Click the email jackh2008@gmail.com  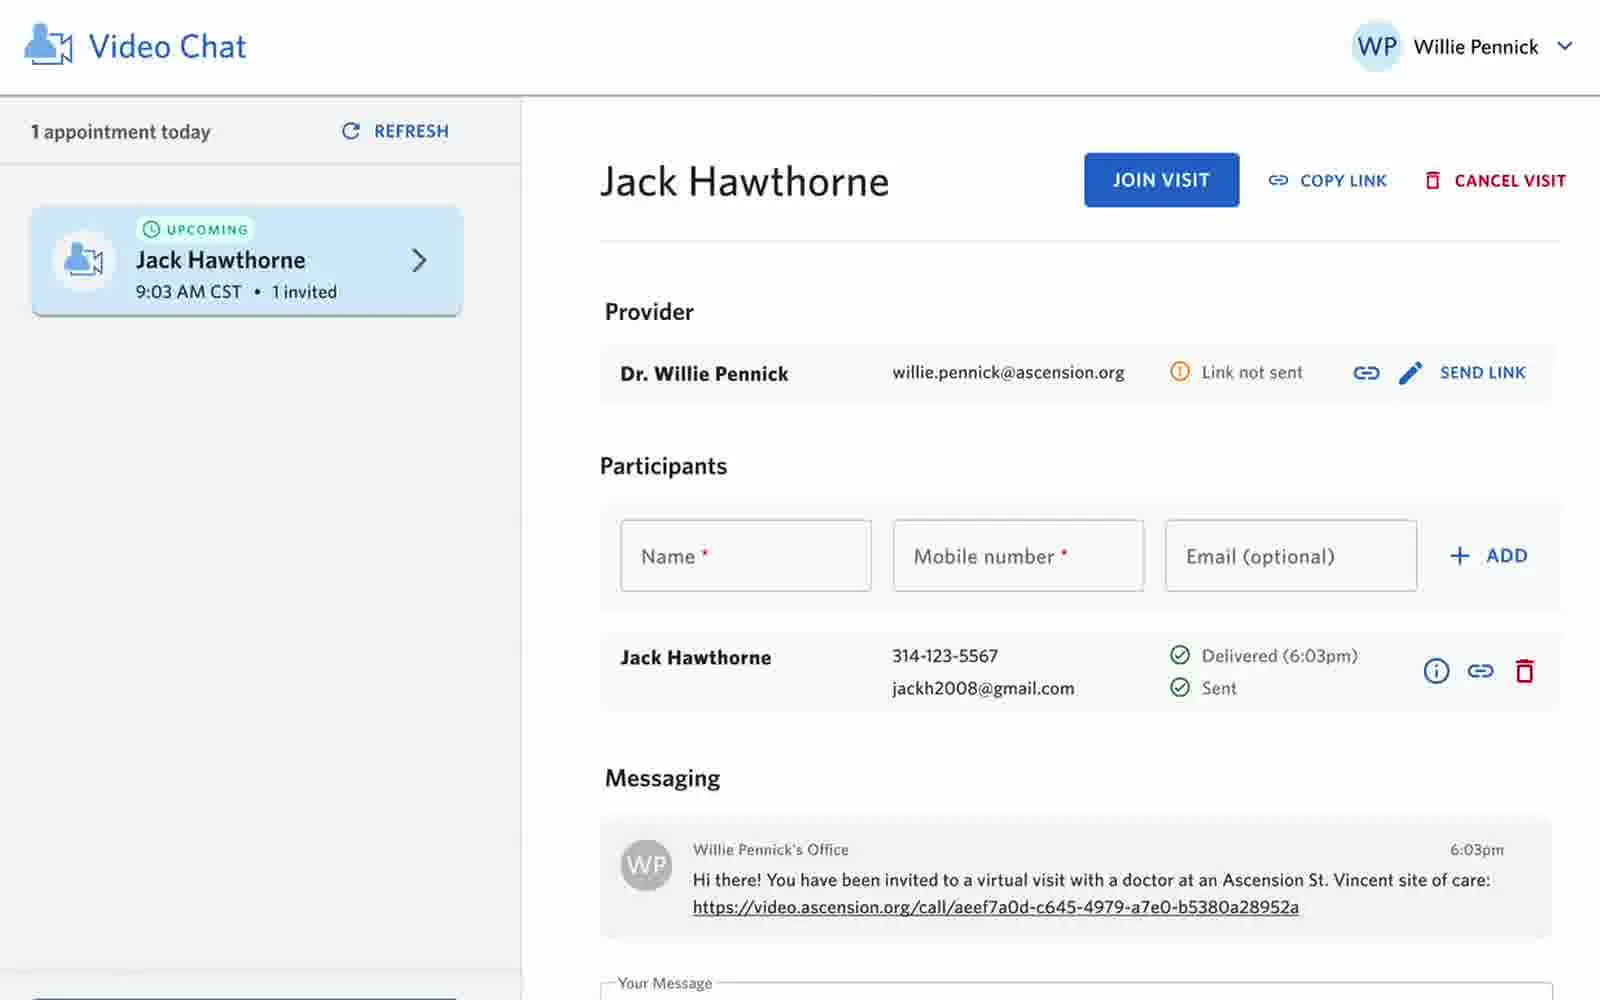pyautogui.click(x=983, y=688)
